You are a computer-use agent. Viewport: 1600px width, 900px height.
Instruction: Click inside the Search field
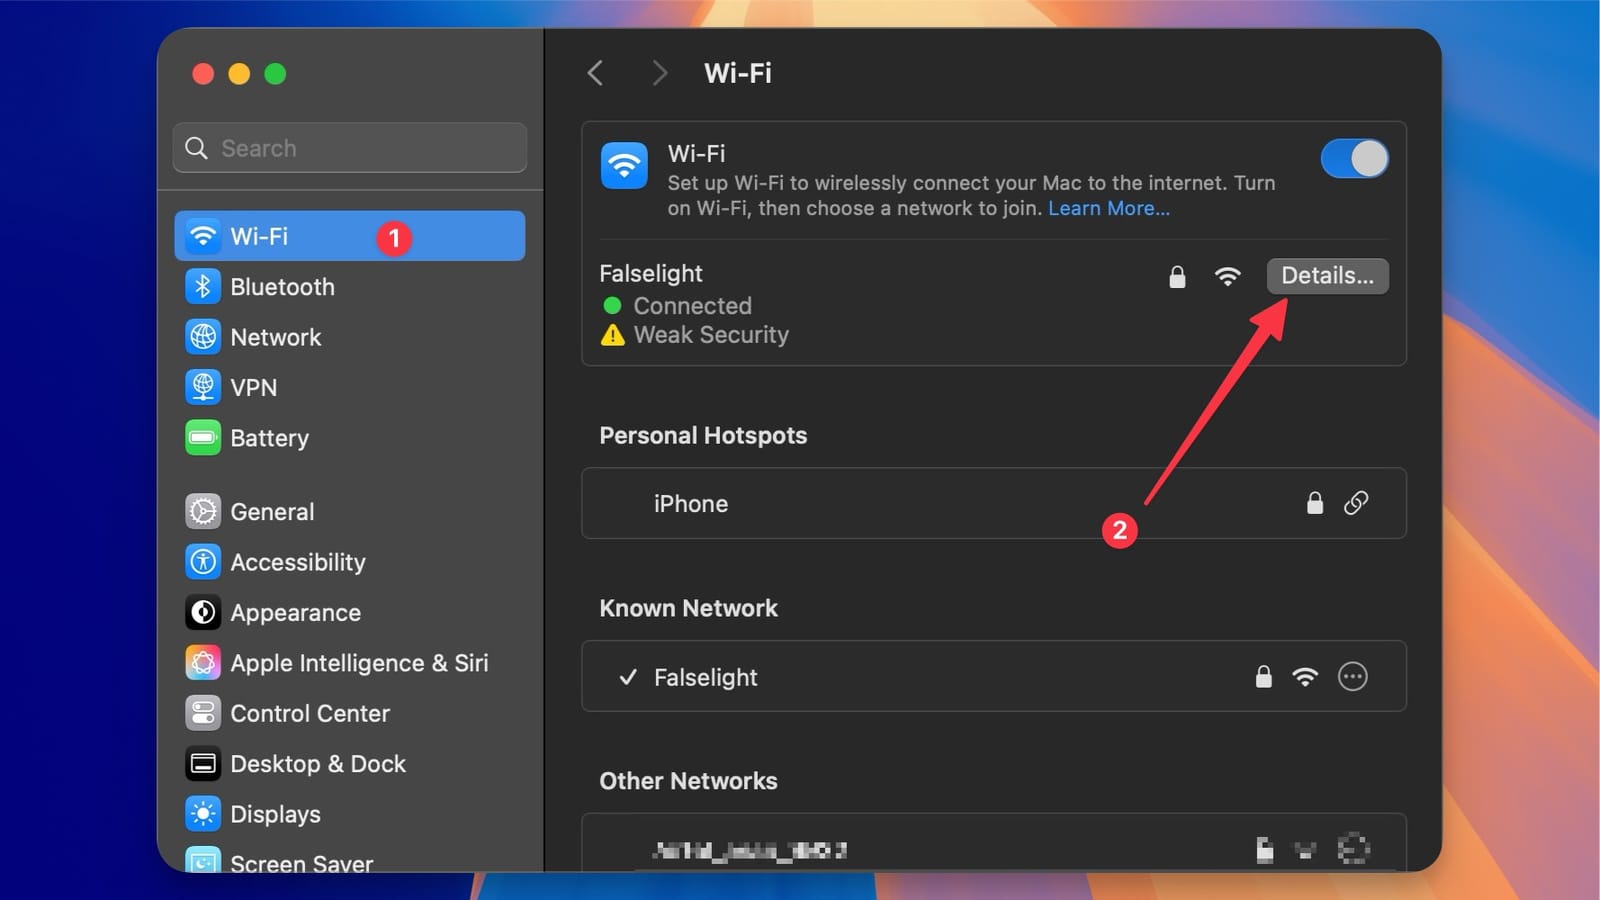point(349,148)
